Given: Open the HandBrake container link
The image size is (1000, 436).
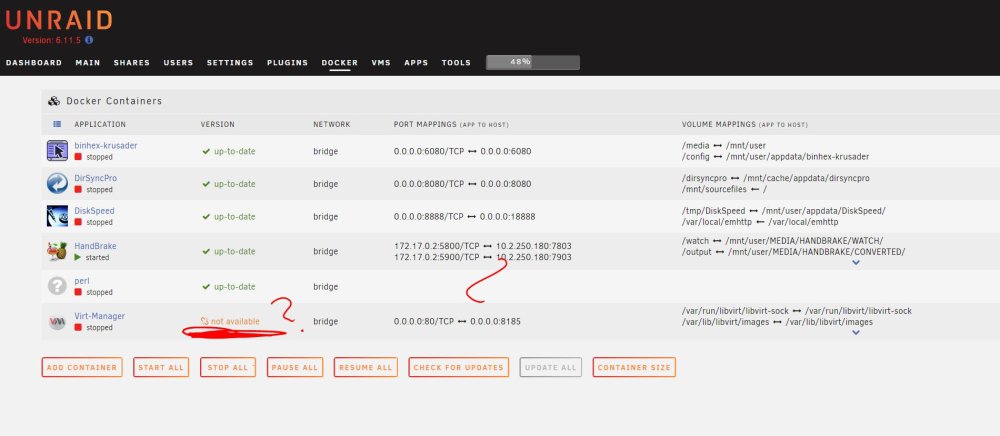Looking at the screenshot, I should click(95, 245).
